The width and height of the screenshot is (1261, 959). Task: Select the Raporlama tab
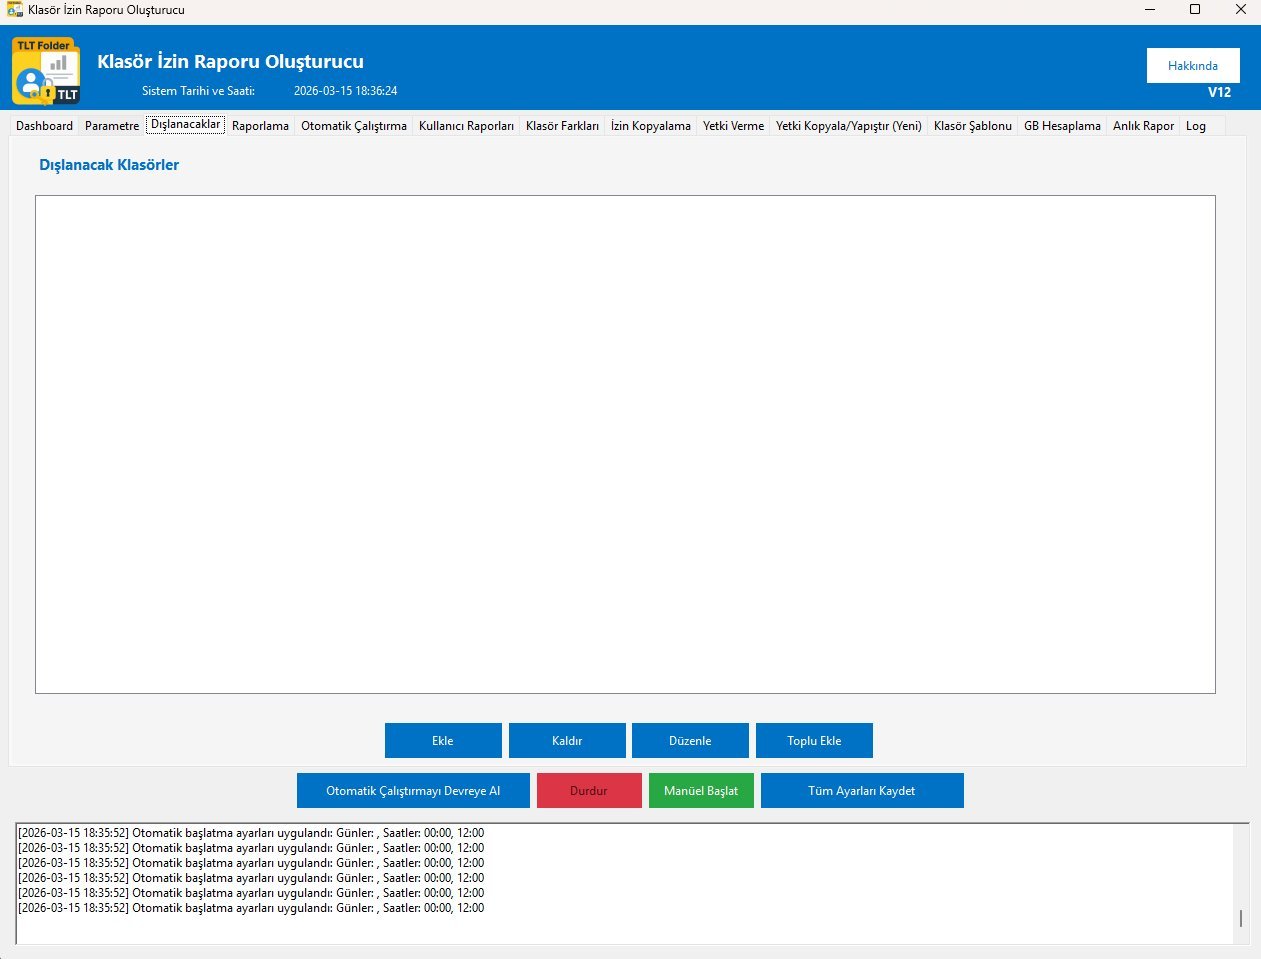coord(260,126)
